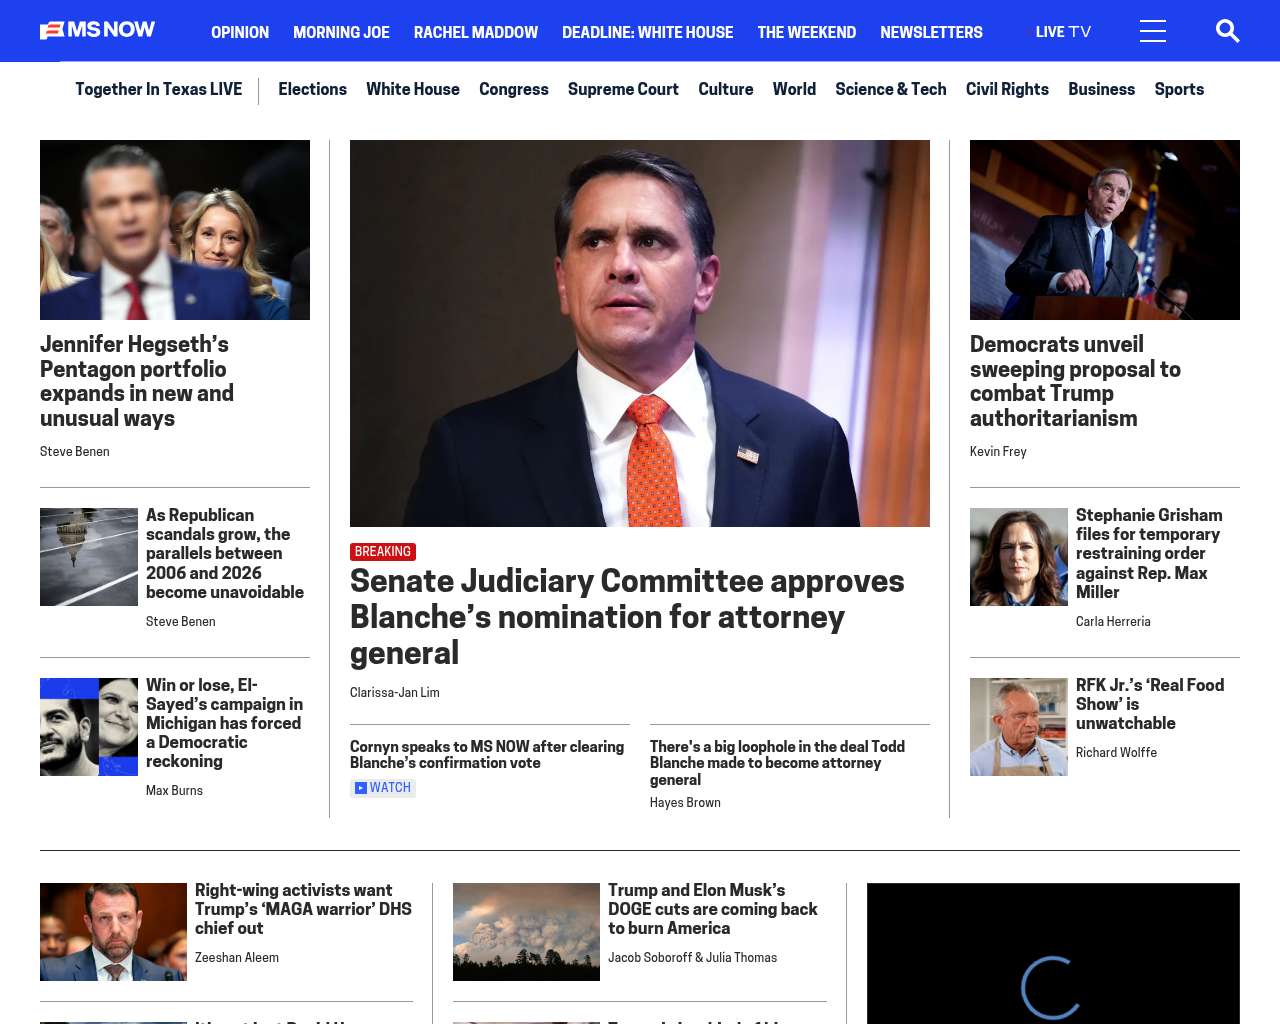This screenshot has height=1024, width=1280.
Task: Open Cornyn speaks to MS NOW story
Action: click(x=487, y=755)
